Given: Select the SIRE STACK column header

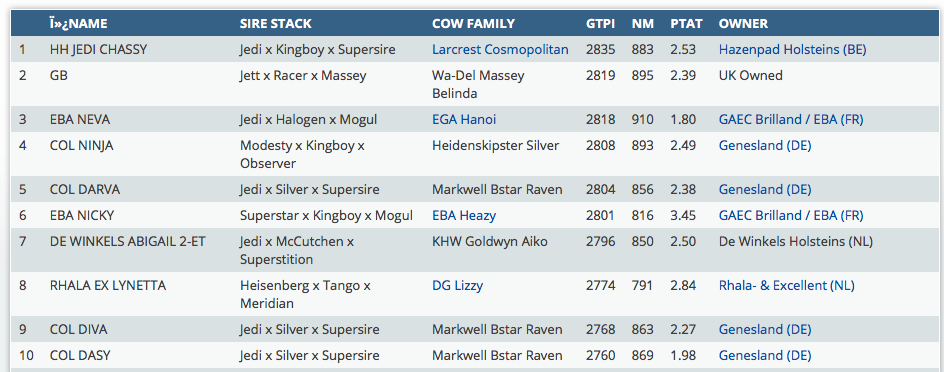Looking at the screenshot, I should pyautogui.click(x=276, y=24).
